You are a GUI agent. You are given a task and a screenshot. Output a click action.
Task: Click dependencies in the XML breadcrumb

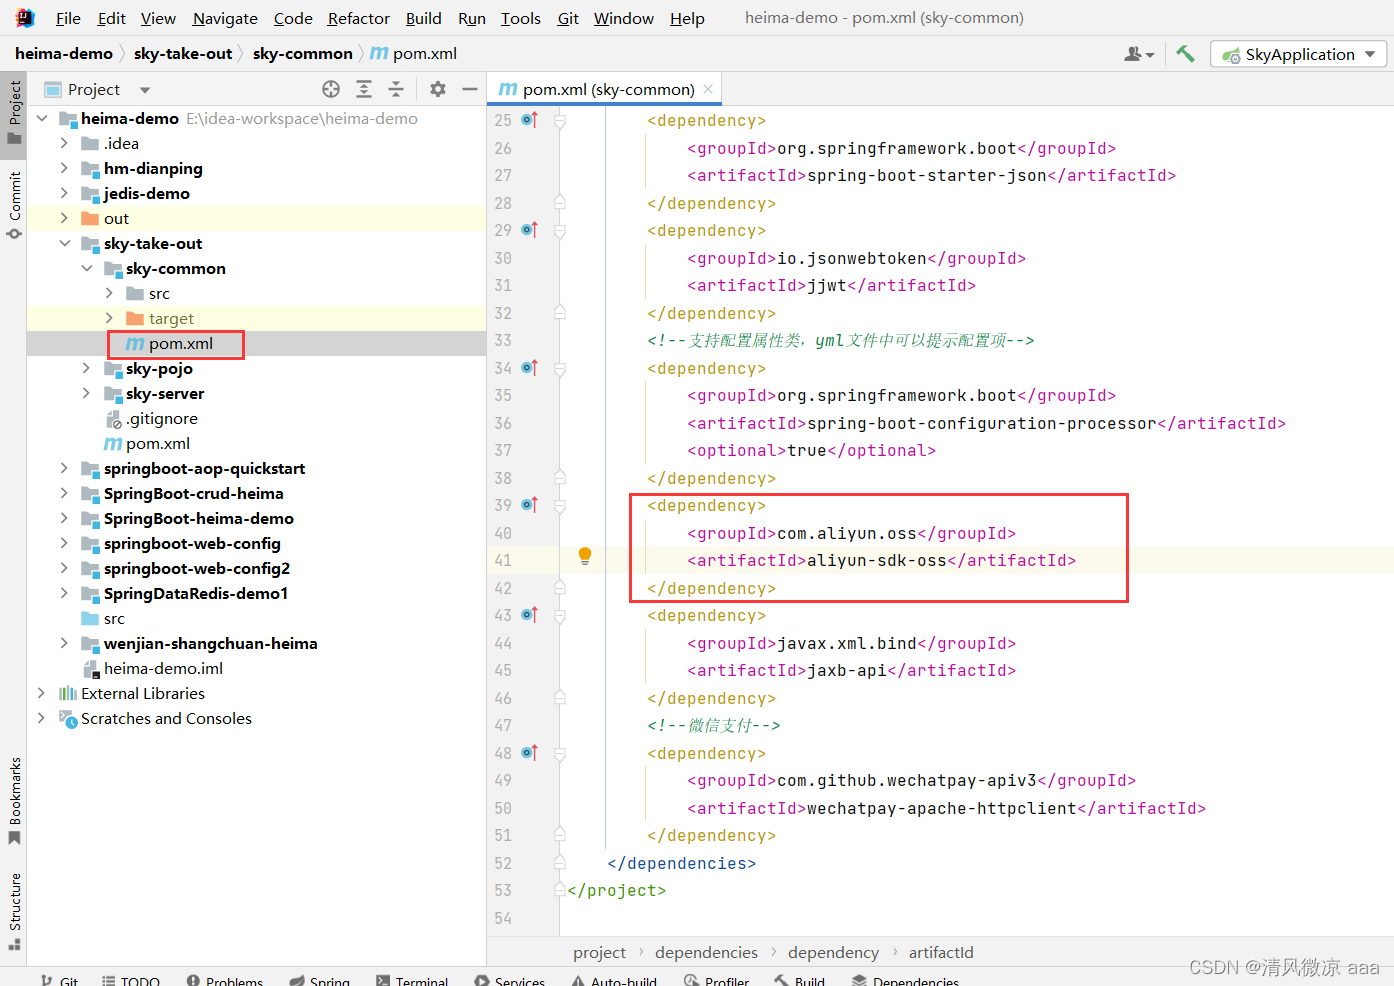click(x=707, y=953)
